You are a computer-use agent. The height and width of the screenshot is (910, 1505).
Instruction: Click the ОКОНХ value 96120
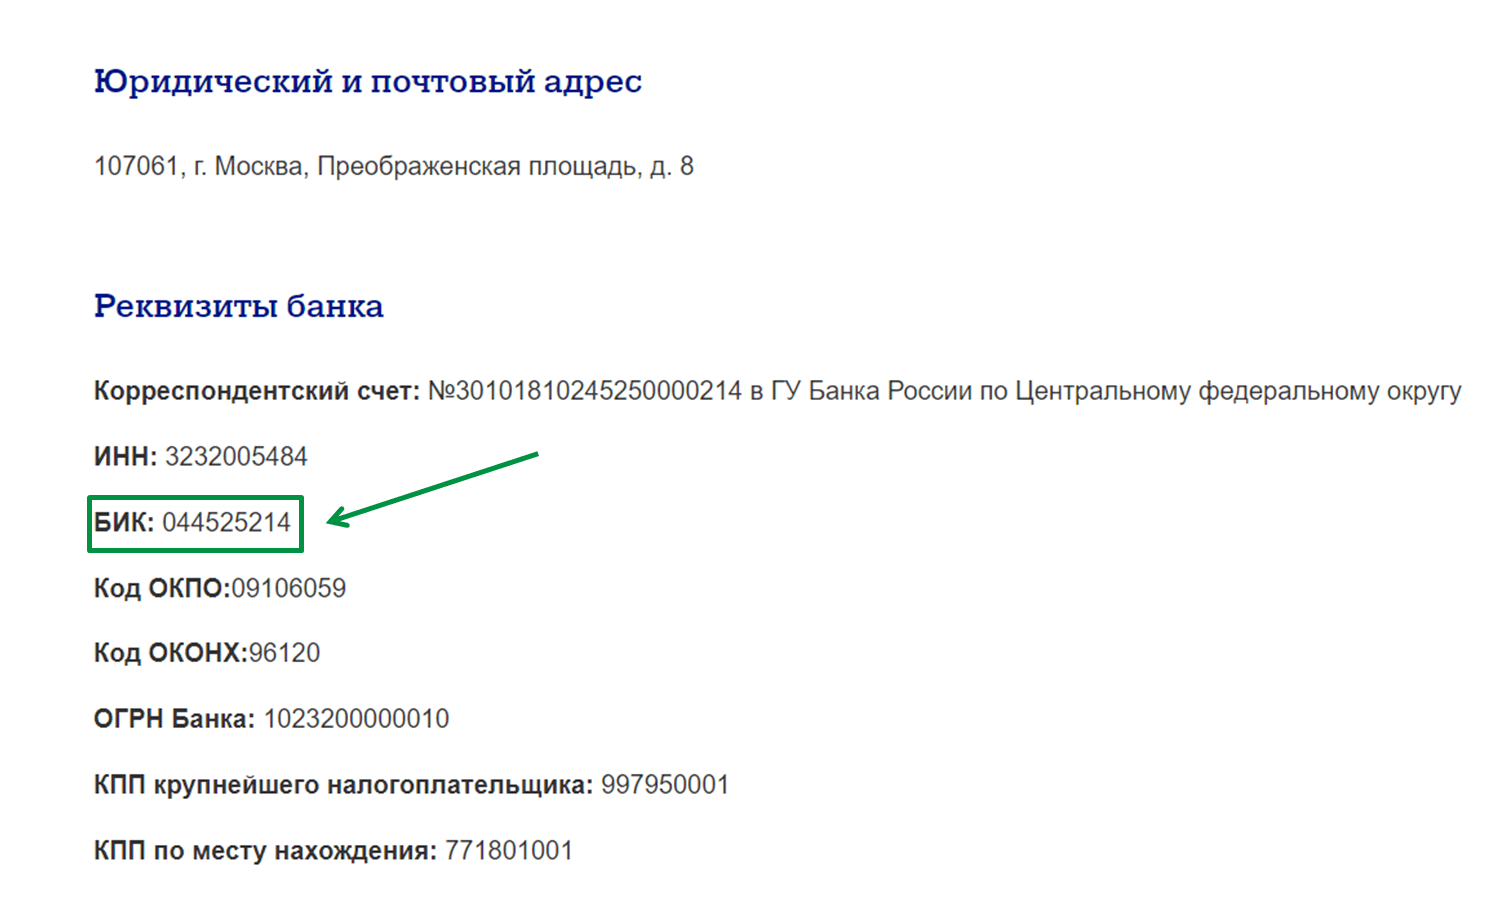tap(285, 653)
